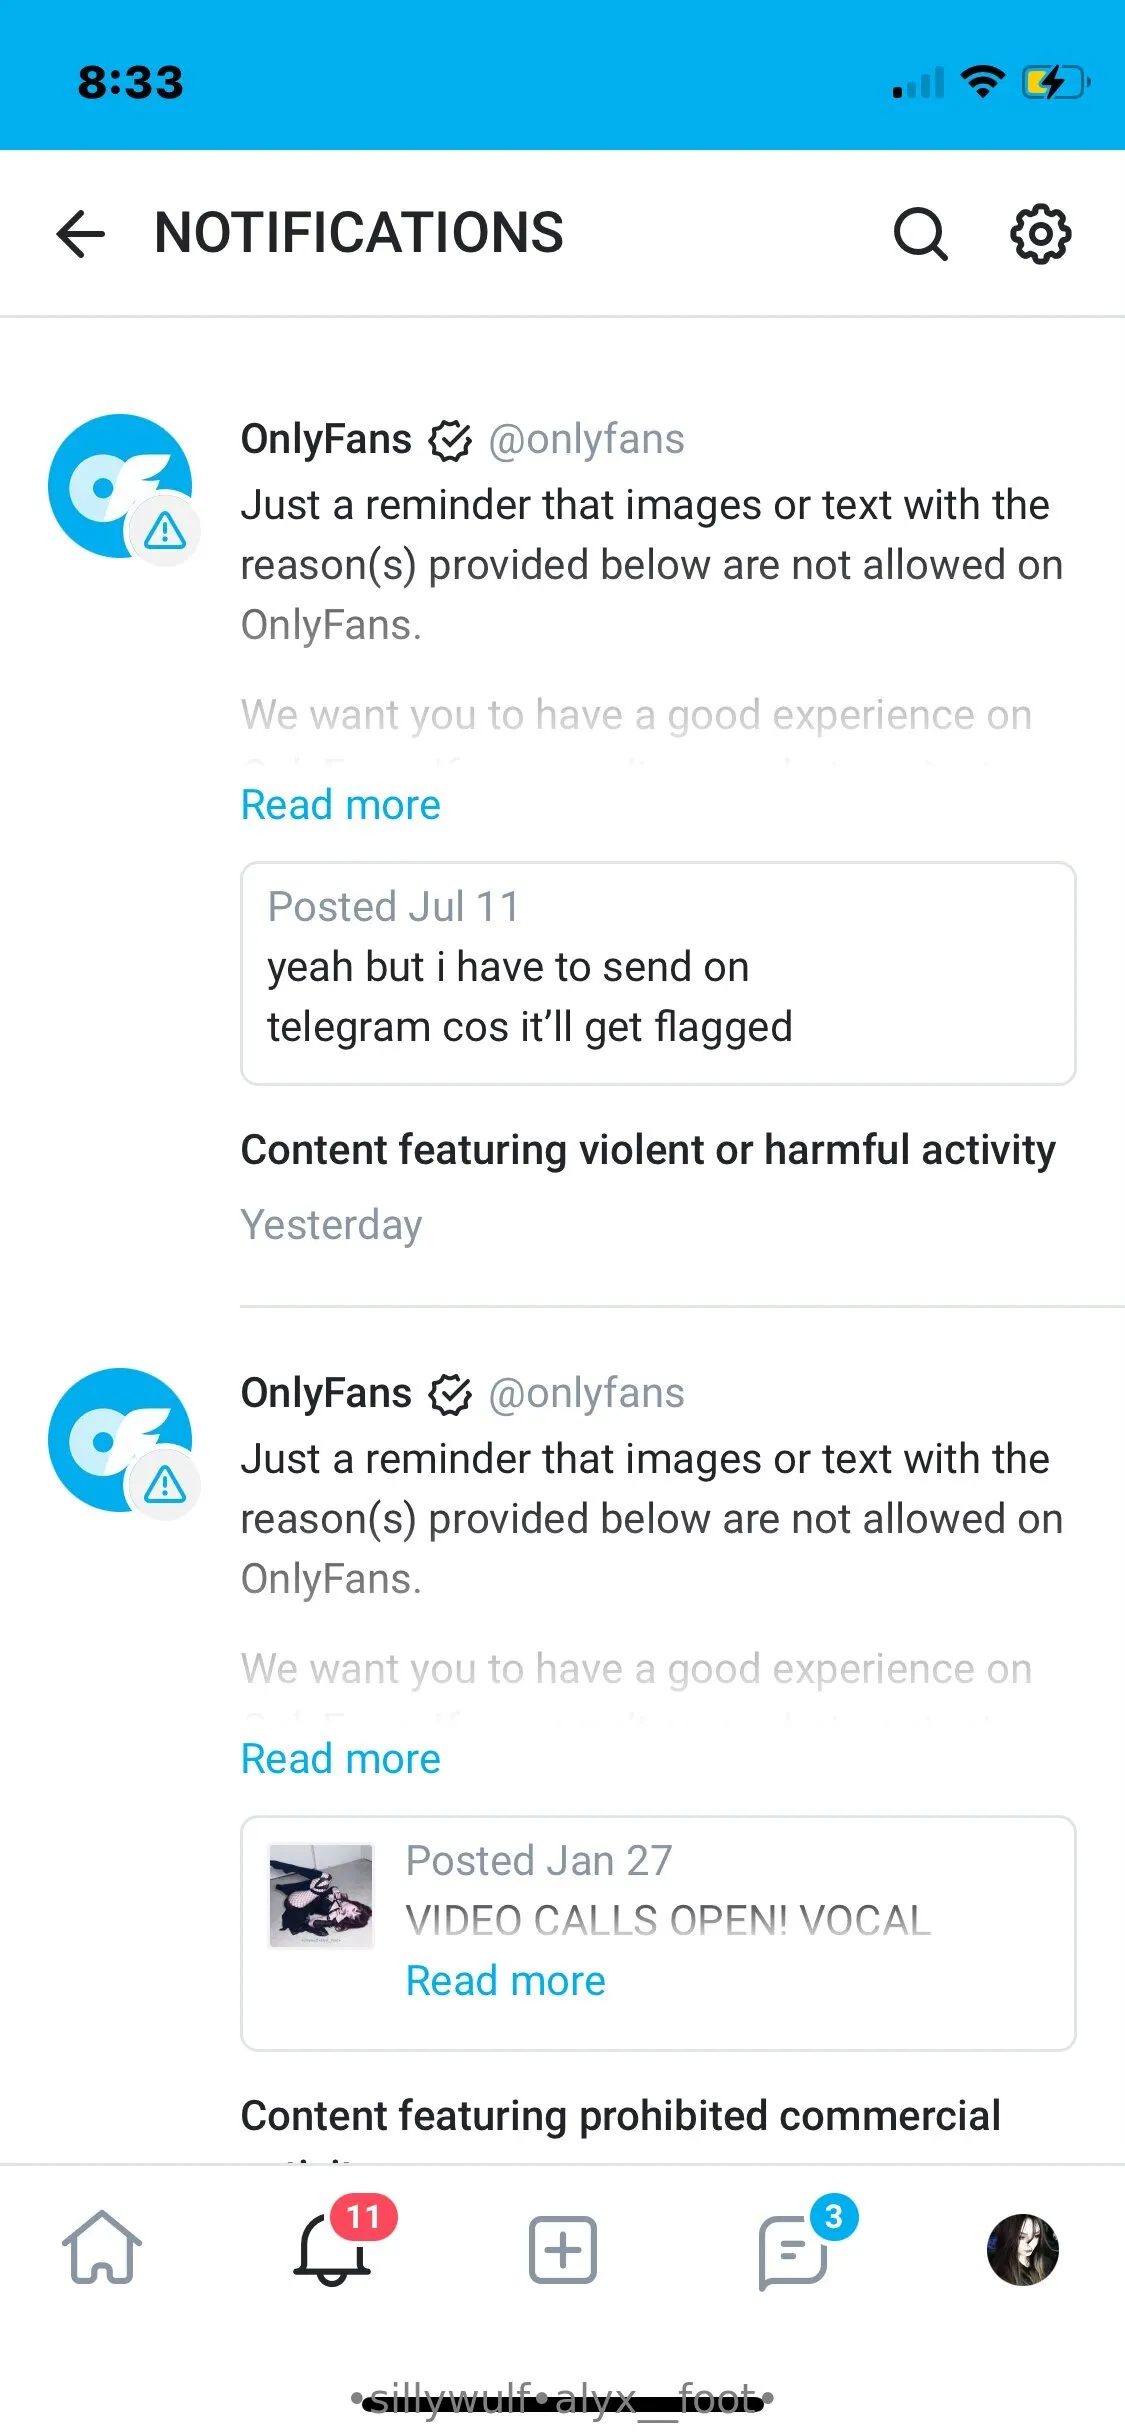Expand second notification's Read more text

tap(340, 1759)
